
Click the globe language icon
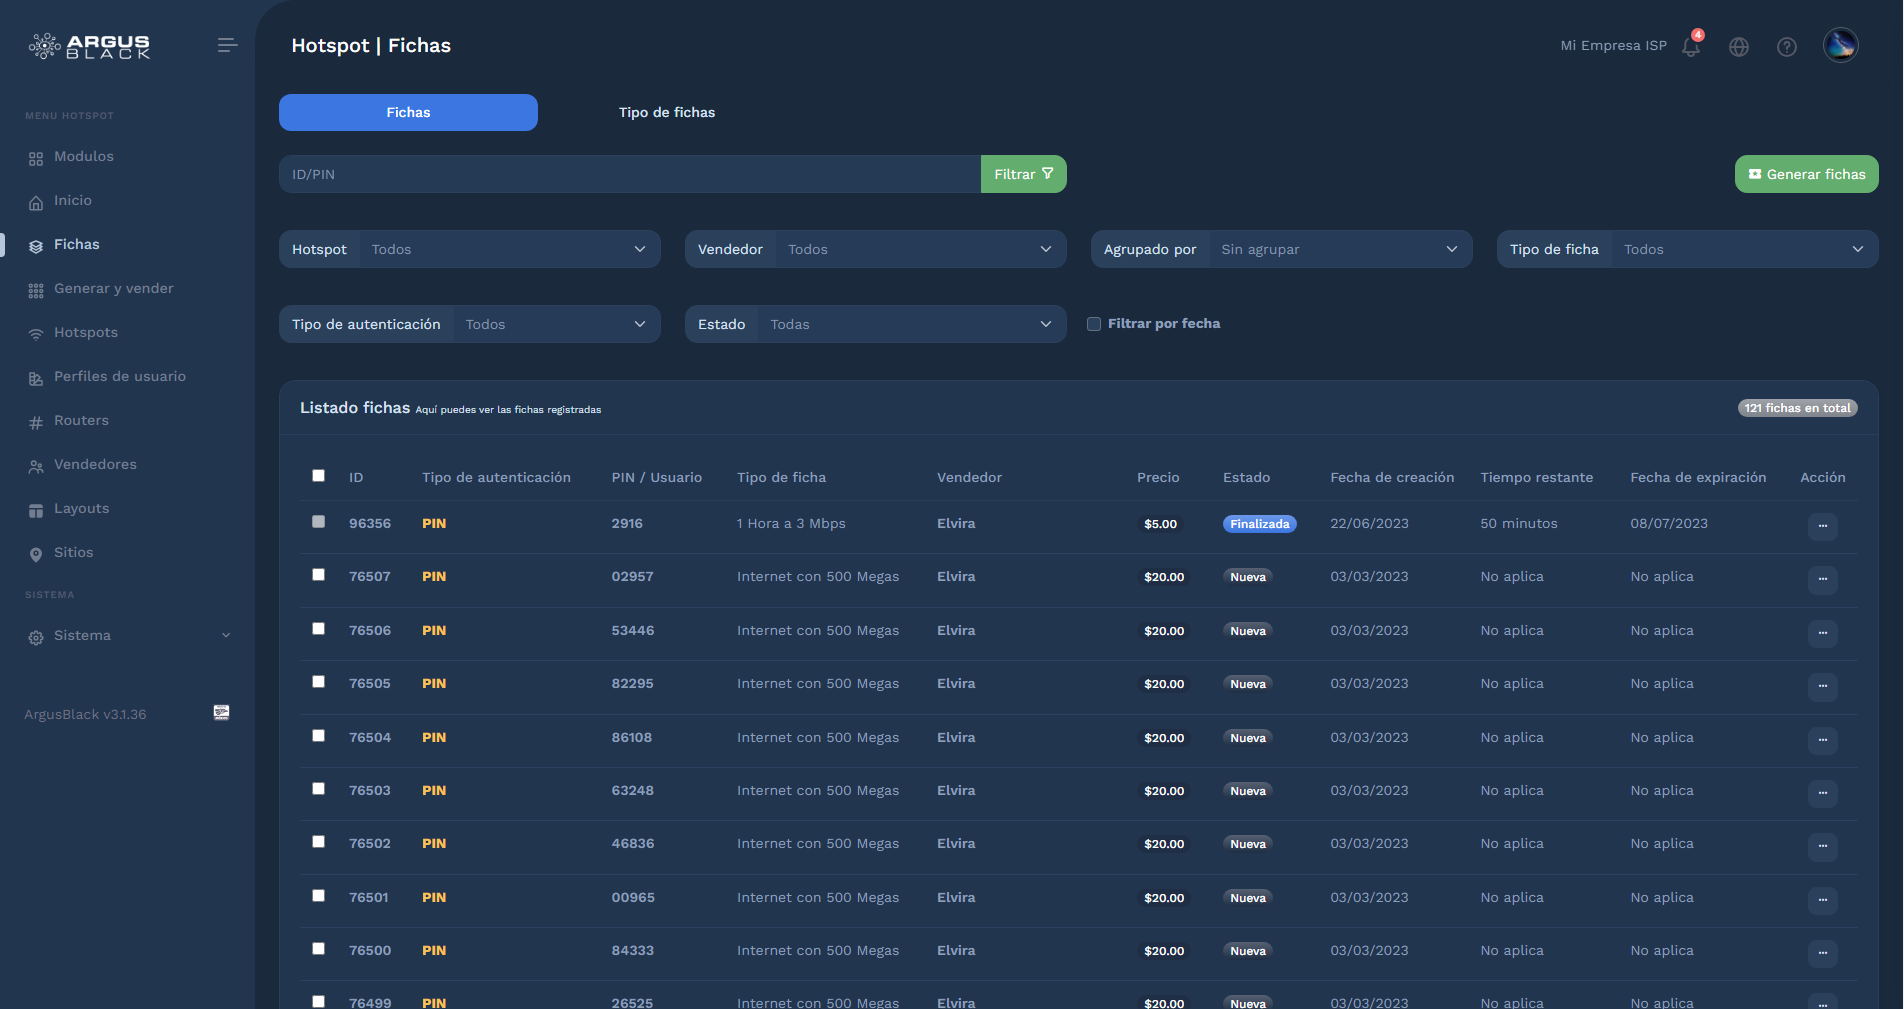click(x=1739, y=47)
